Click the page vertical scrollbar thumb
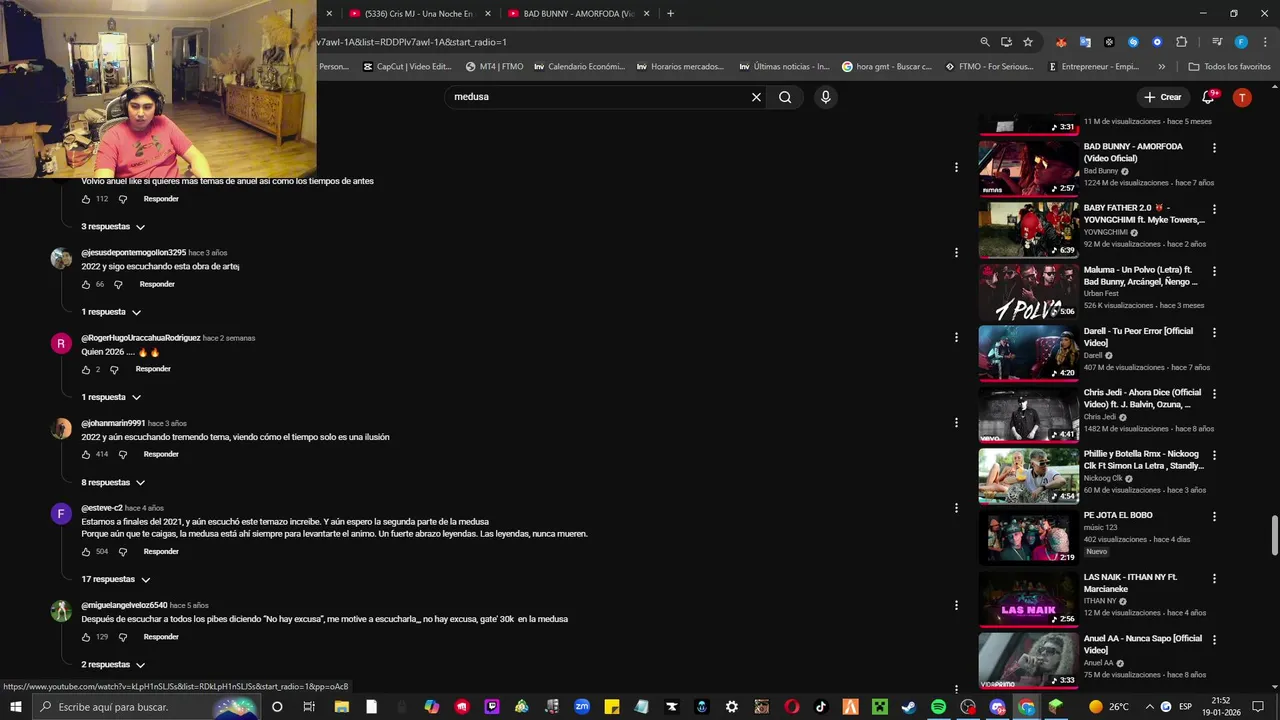Screen dimensions: 1280x720 pyautogui.click(x=1274, y=535)
